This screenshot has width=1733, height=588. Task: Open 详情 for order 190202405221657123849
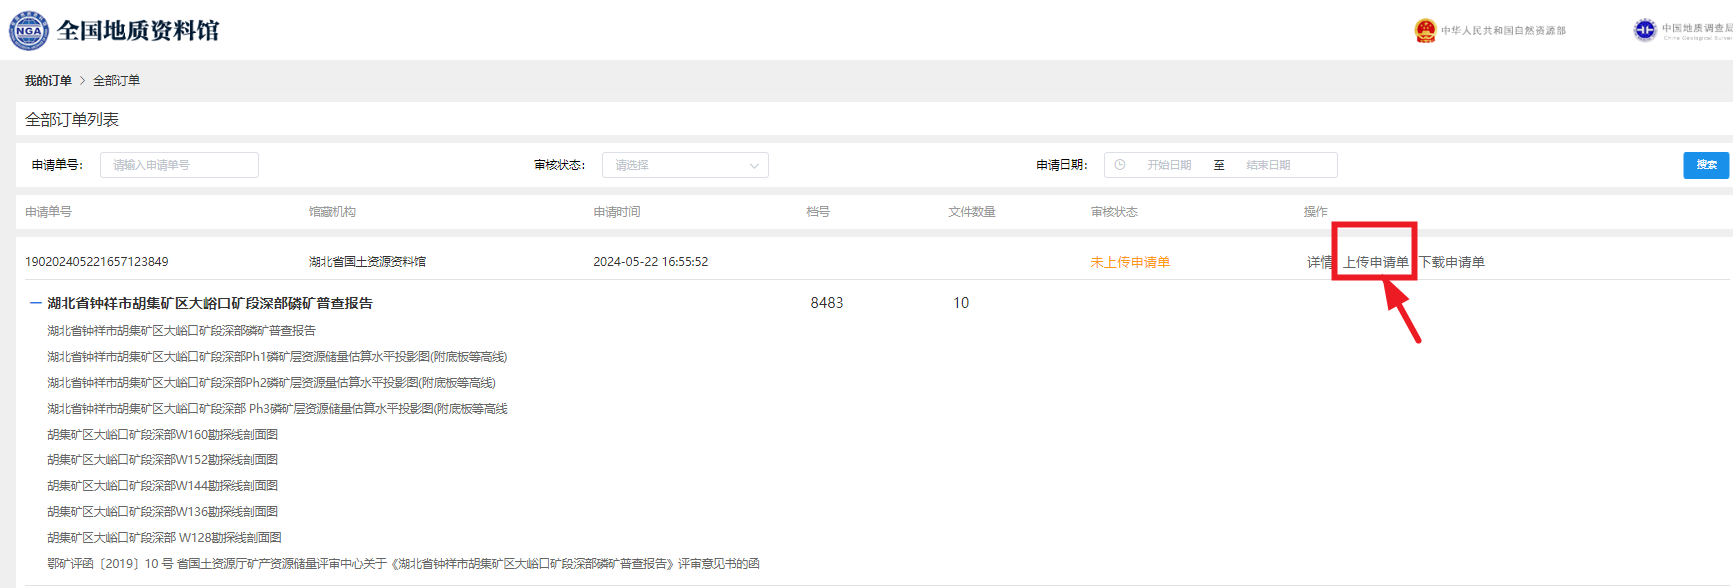[1320, 262]
